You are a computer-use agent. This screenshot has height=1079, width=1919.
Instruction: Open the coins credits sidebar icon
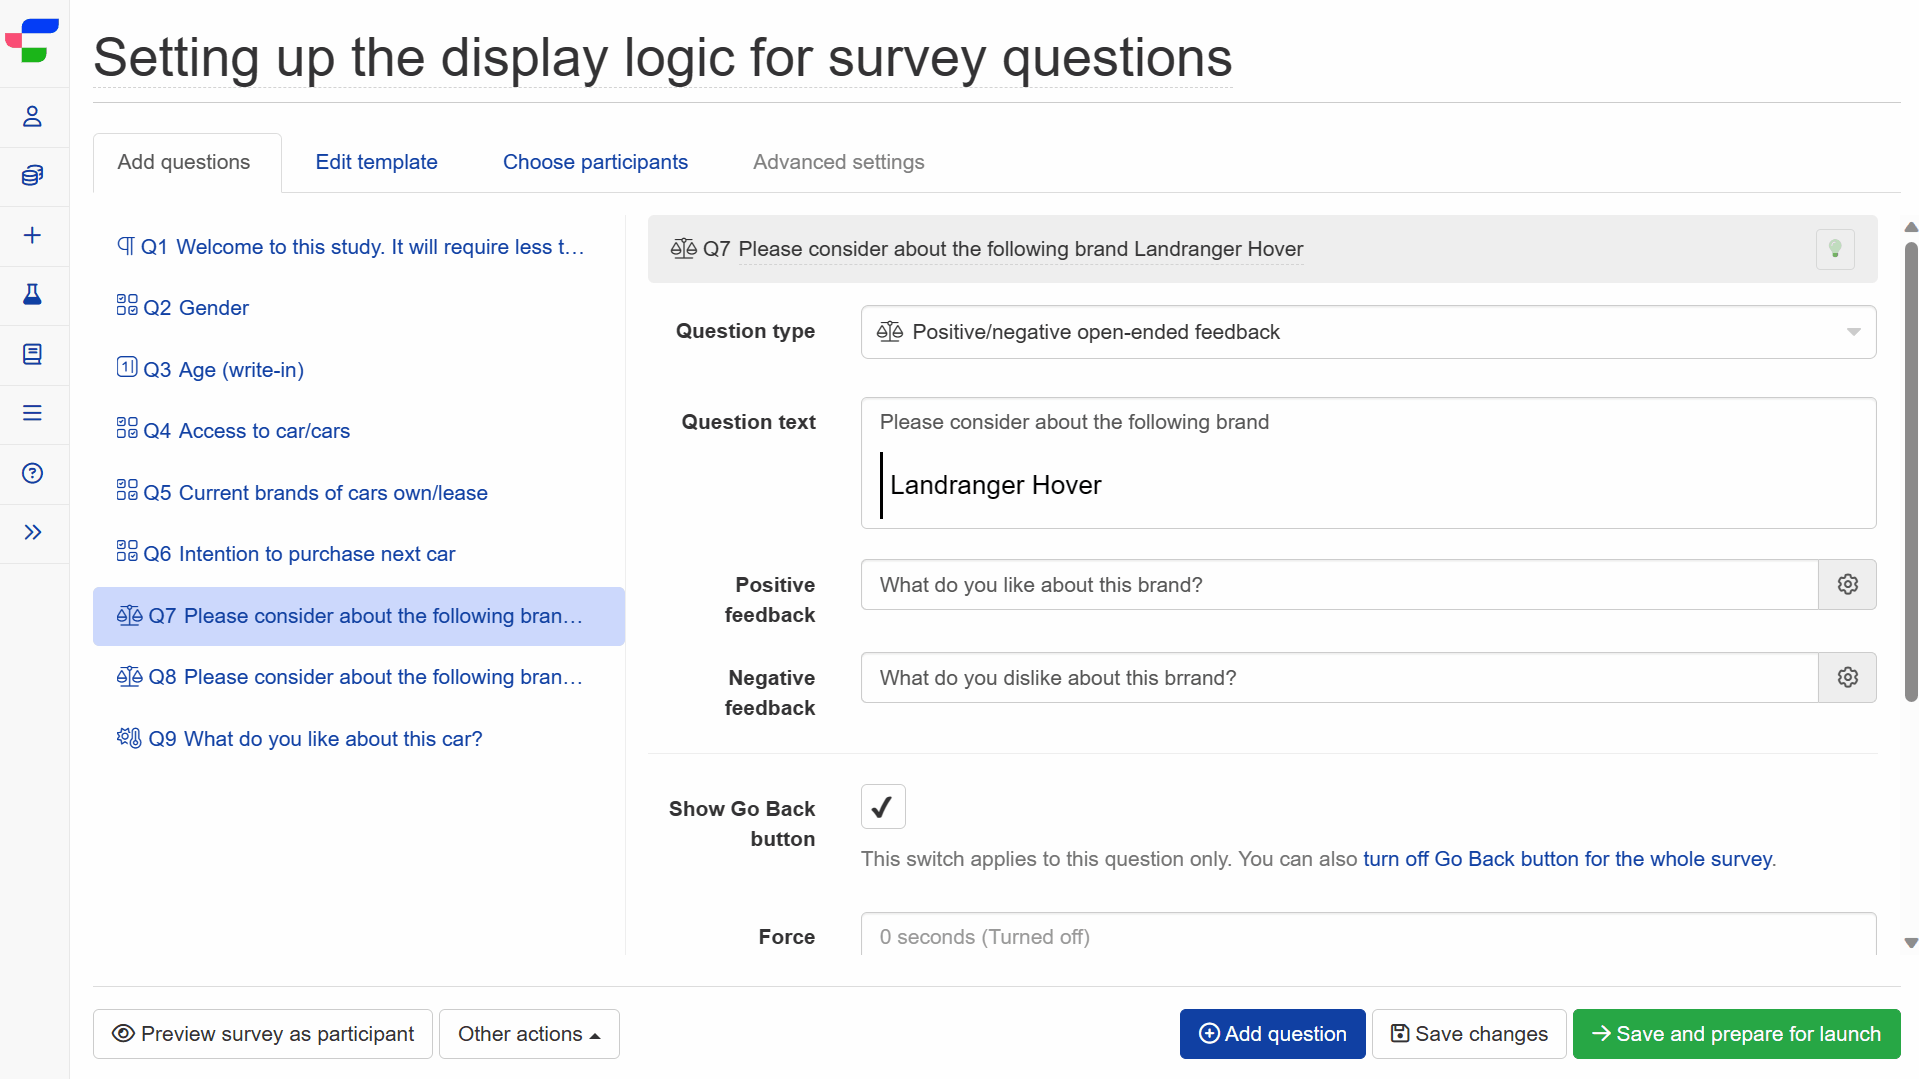point(32,176)
